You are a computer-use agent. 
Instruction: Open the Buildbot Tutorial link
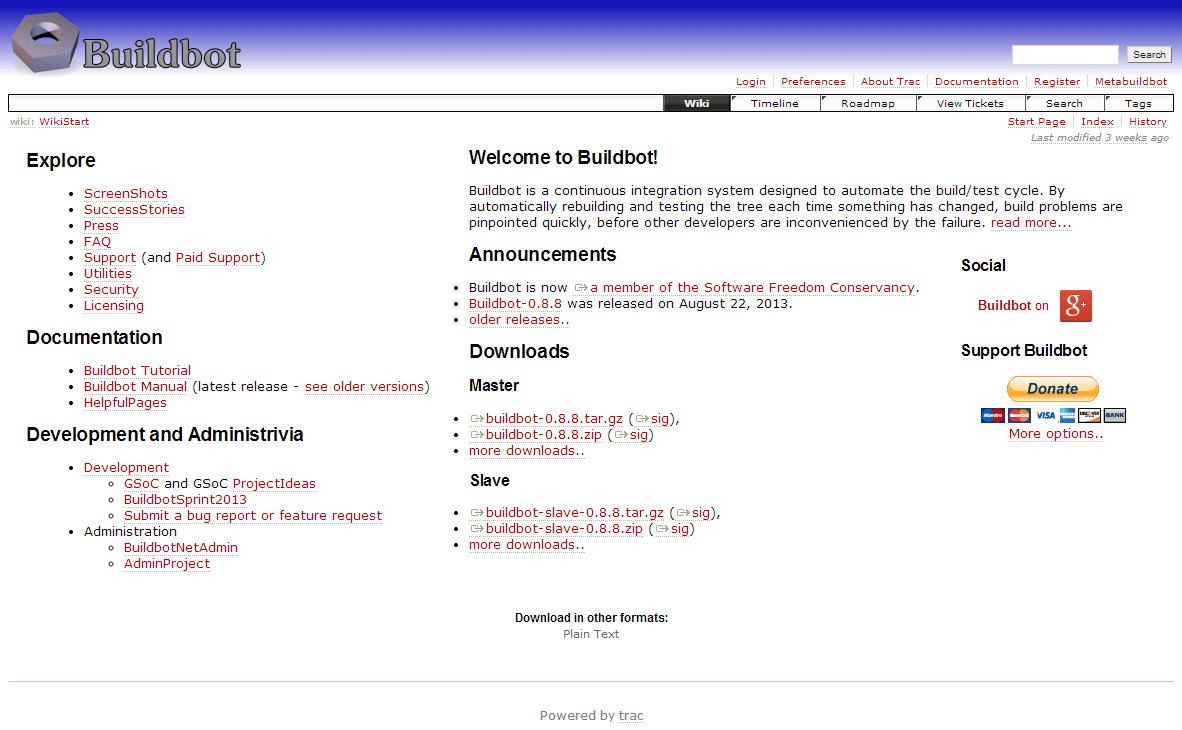[137, 370]
